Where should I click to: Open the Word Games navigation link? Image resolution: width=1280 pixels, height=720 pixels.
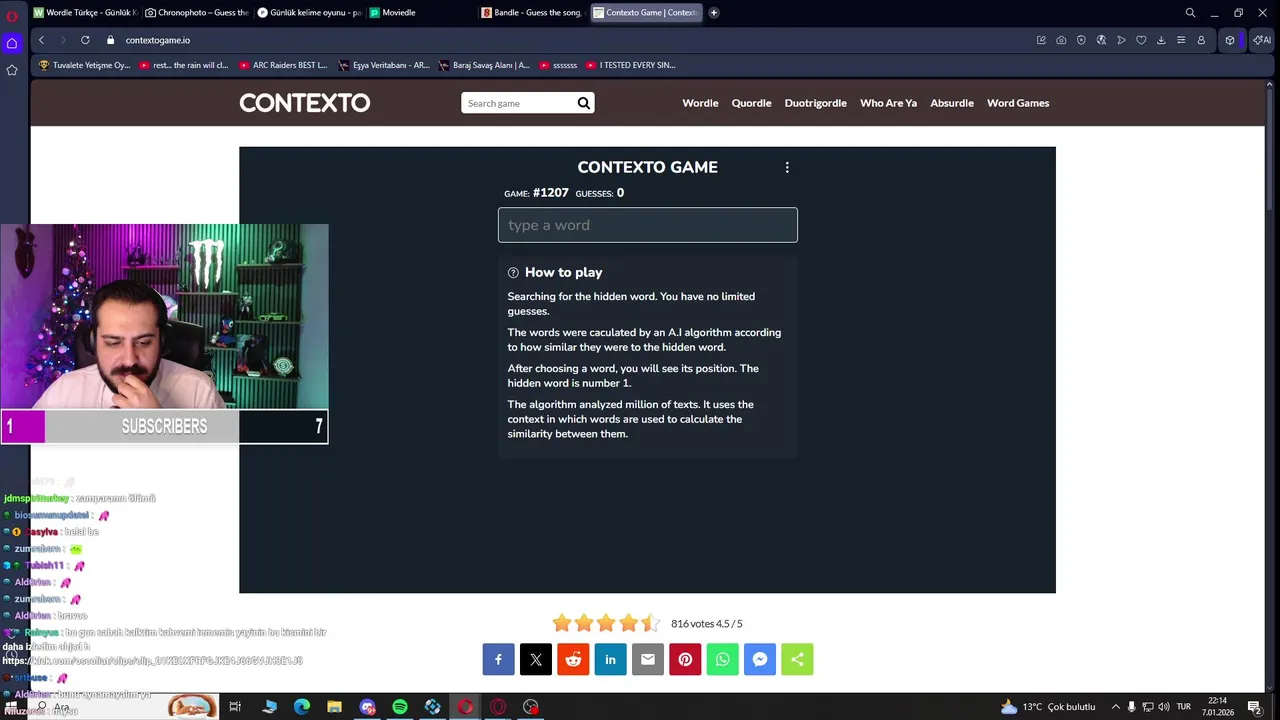pos(1018,103)
